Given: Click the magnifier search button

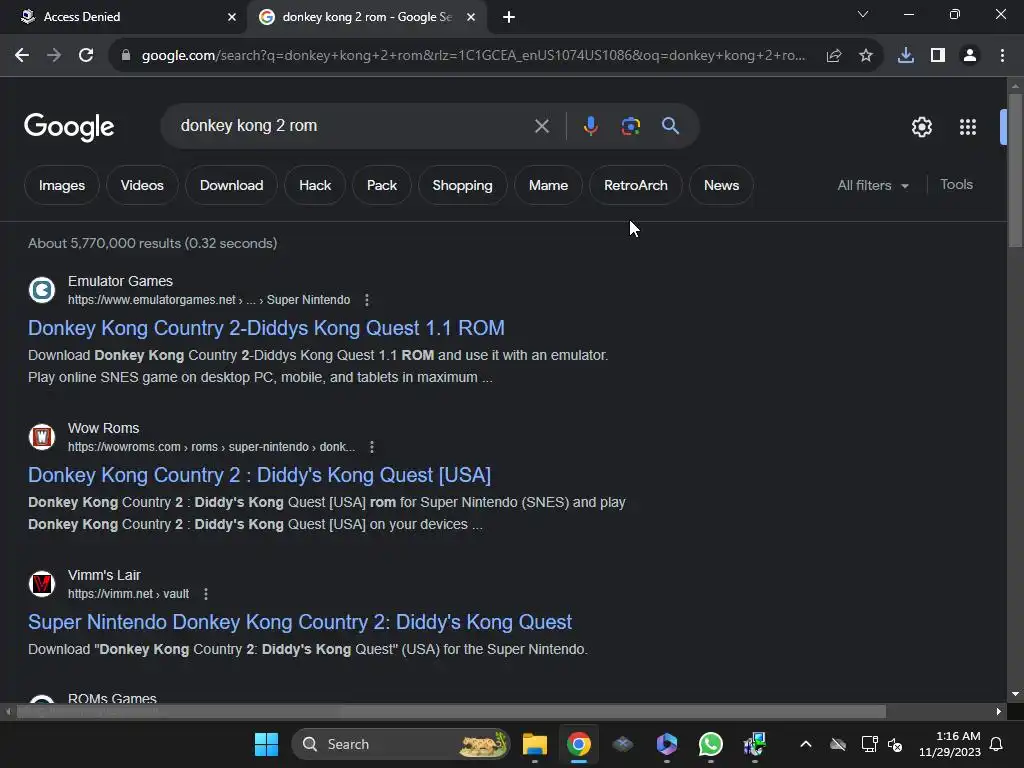Looking at the screenshot, I should [x=671, y=126].
